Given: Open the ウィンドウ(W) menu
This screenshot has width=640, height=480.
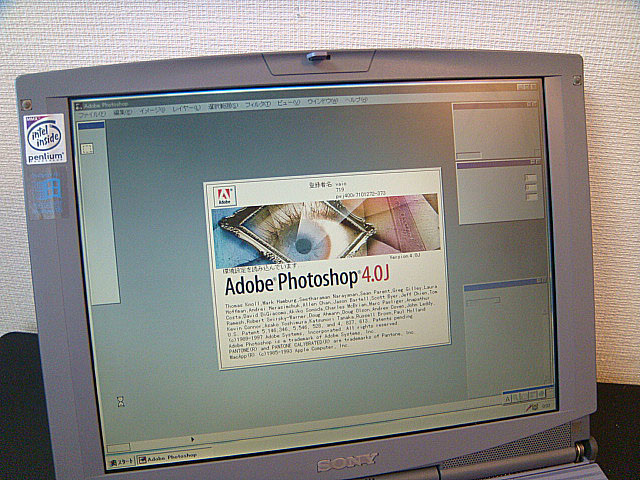Looking at the screenshot, I should (322, 101).
